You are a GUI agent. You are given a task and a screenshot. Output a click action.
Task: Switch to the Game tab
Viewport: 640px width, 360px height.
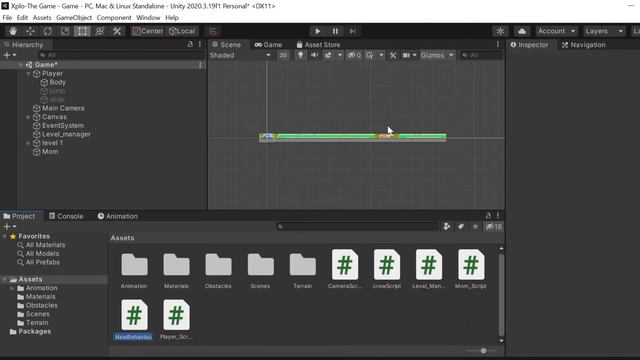[x=268, y=44]
